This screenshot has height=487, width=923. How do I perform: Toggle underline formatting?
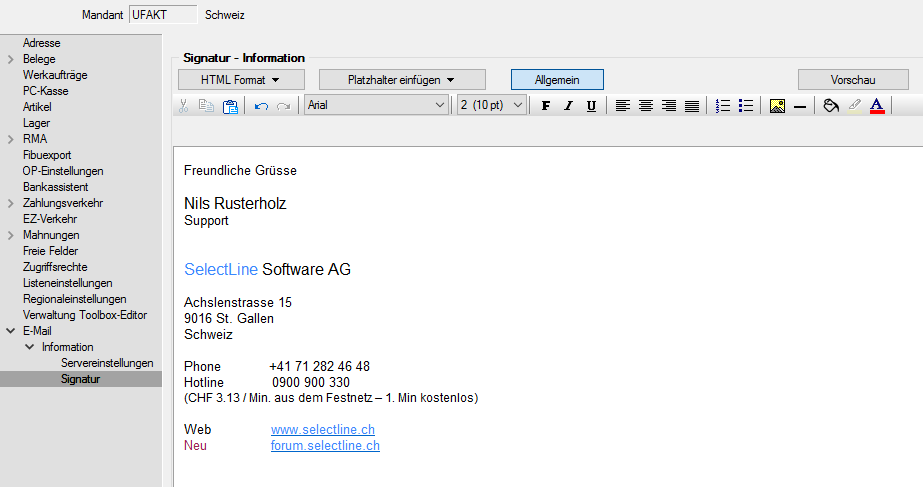pos(591,106)
